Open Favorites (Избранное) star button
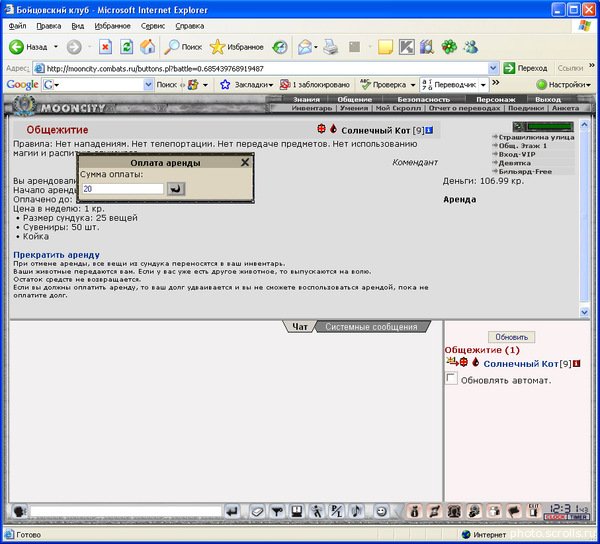The width and height of the screenshot is (600, 544). (x=237, y=47)
